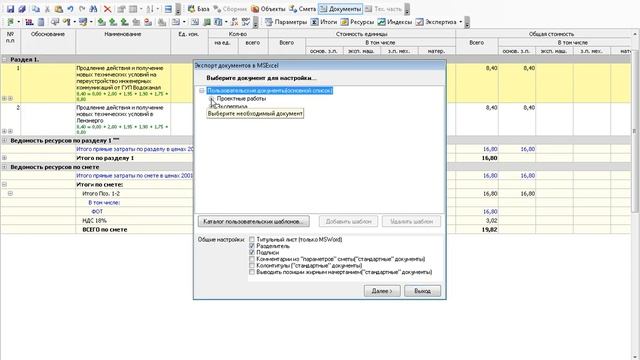640x360 pixels.
Task: Click the Paste clipboard icon
Action: (59, 9)
